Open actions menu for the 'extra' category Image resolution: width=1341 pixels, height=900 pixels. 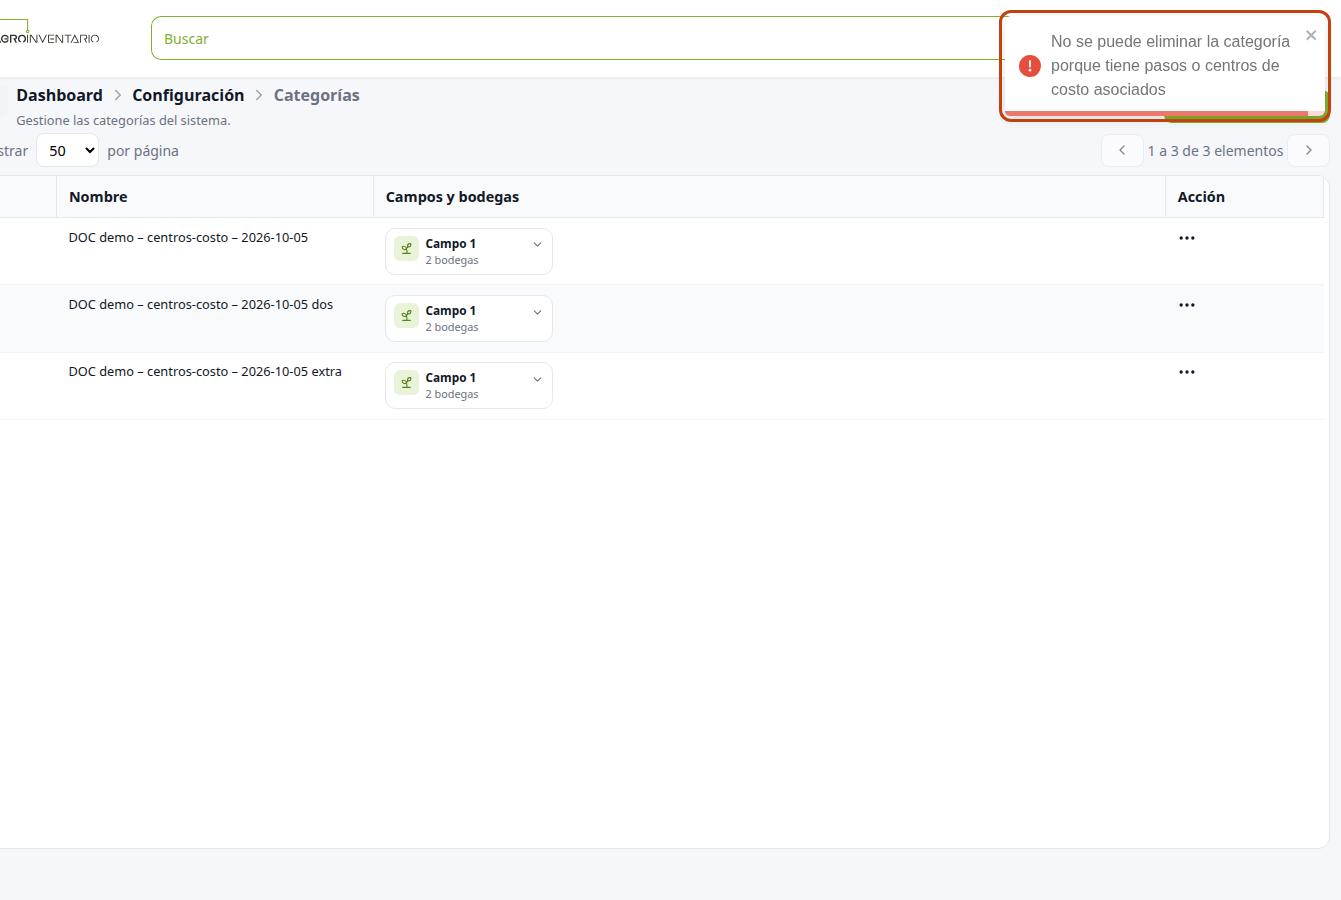1186,372
